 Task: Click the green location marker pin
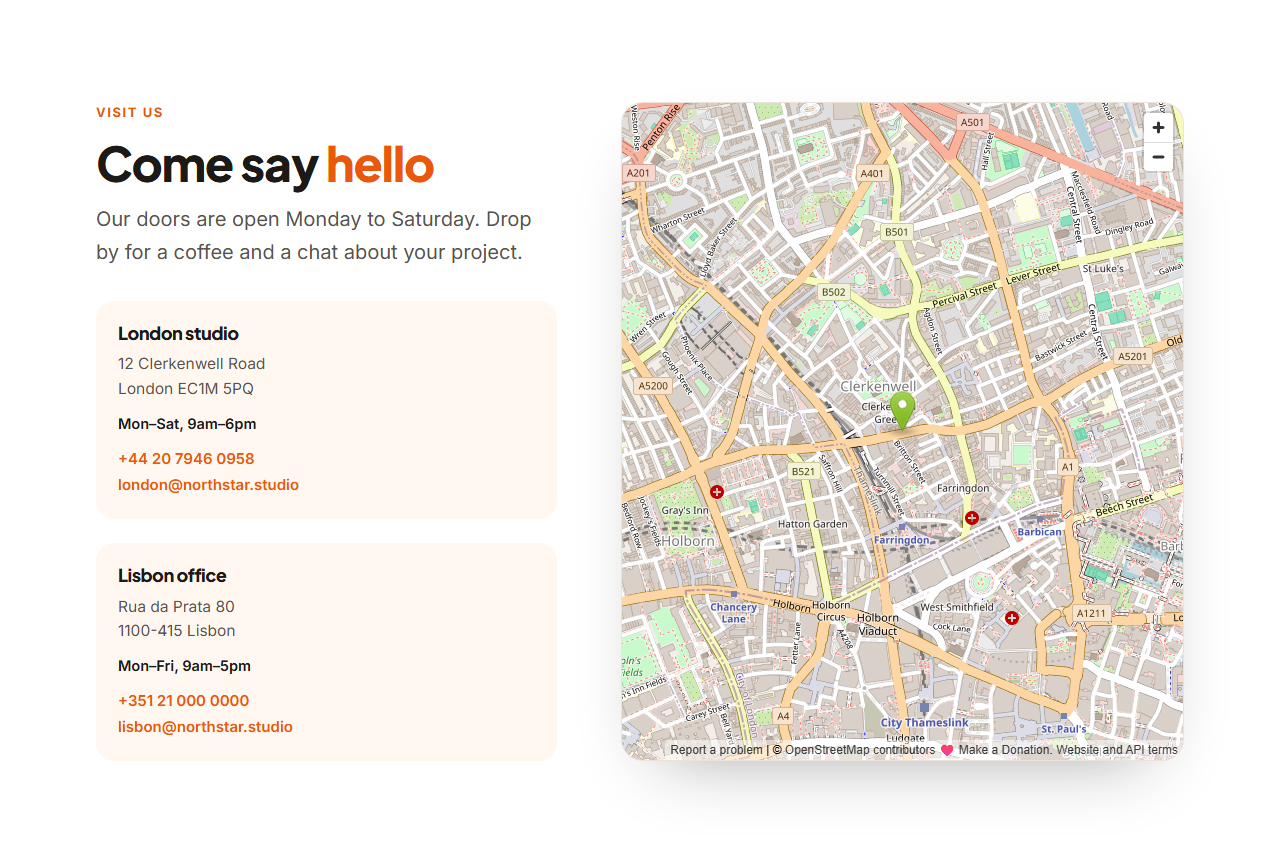(903, 411)
